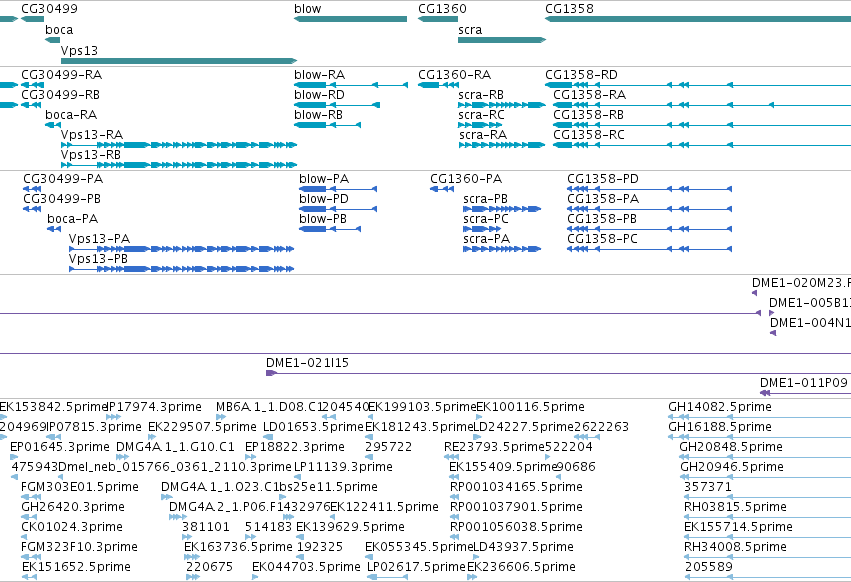Image resolution: width=851 pixels, height=582 pixels.
Task: Select EST label RH34008.5prime
Action: coord(735,547)
